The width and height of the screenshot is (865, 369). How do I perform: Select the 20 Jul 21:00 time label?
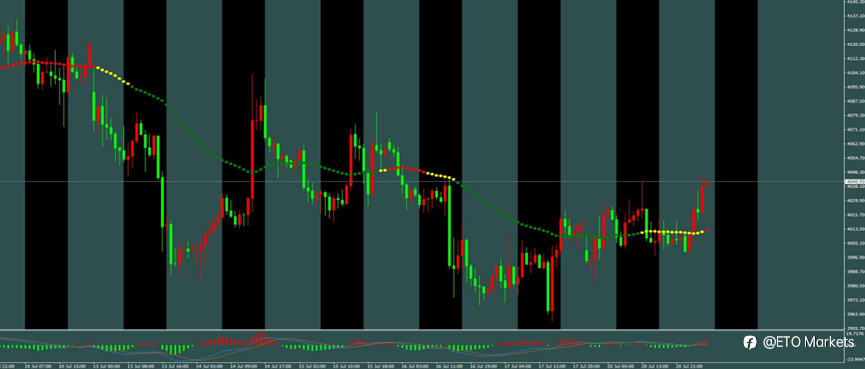pyautogui.click(x=690, y=366)
